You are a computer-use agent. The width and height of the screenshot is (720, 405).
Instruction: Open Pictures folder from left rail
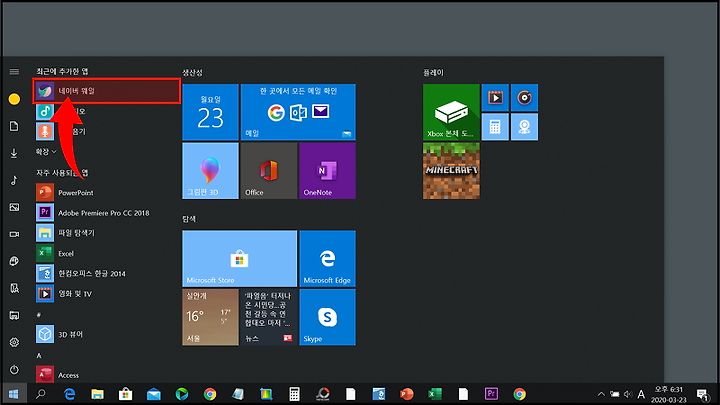pyautogui.click(x=14, y=207)
